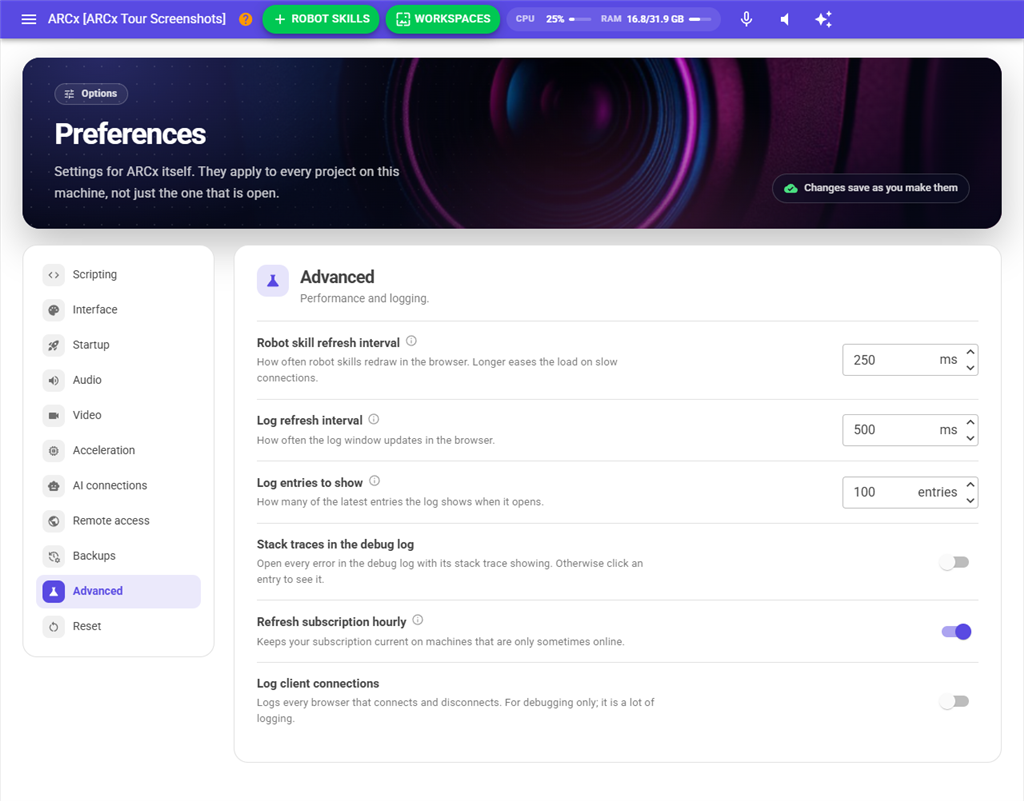This screenshot has height=801, width=1024.
Task: Click the Changes save as you make them badge
Action: tap(871, 188)
